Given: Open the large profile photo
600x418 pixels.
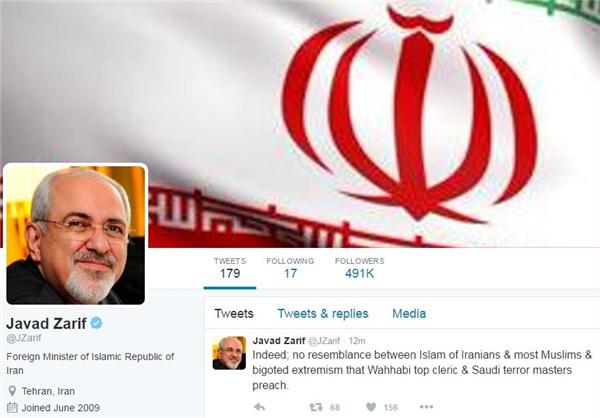Looking at the screenshot, I should (x=75, y=235).
